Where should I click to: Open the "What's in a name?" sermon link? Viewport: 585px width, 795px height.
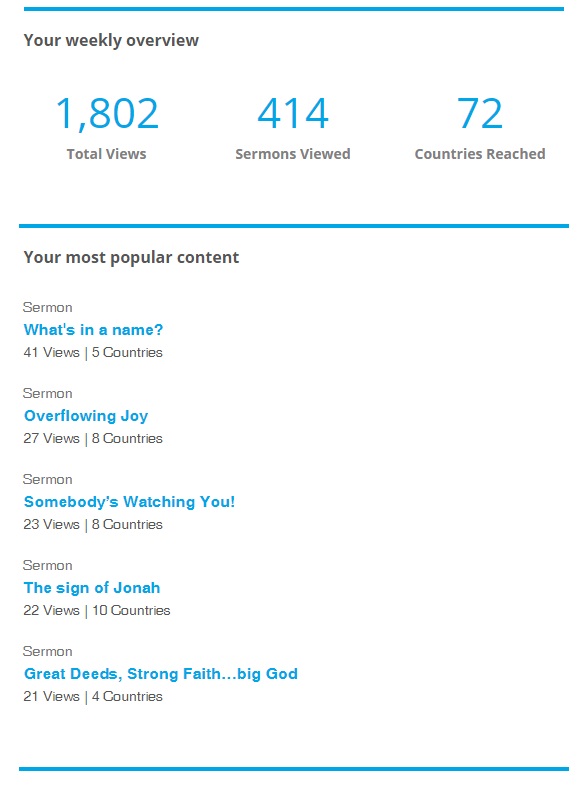93,330
